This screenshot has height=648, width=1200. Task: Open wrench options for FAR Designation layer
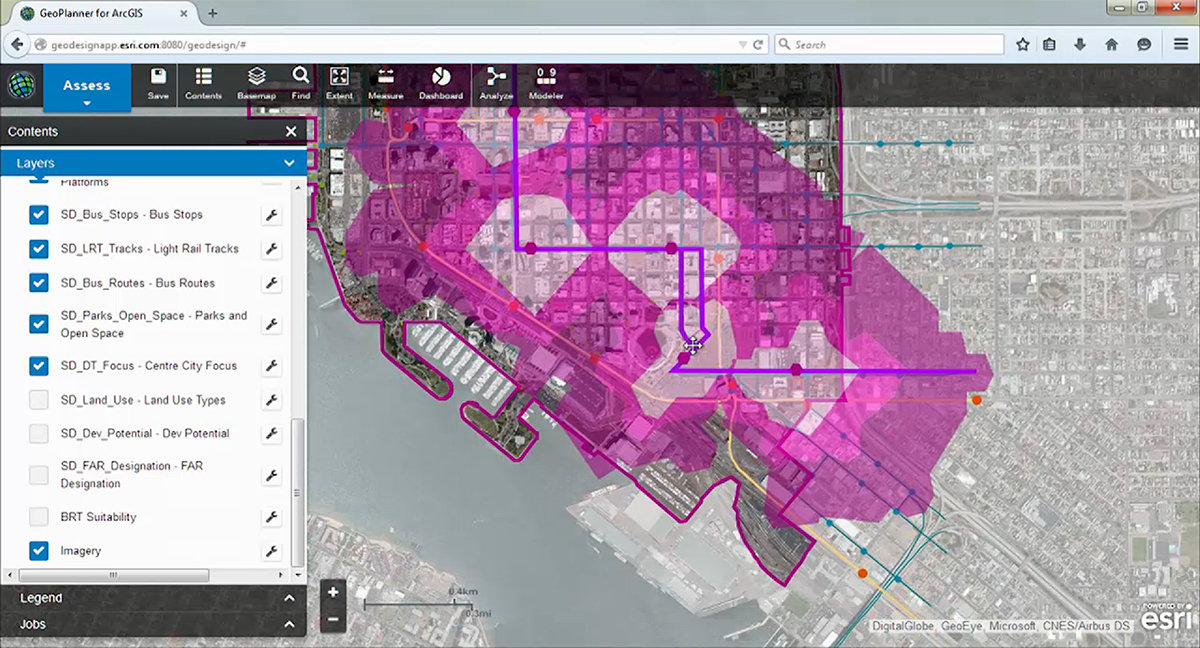[271, 475]
